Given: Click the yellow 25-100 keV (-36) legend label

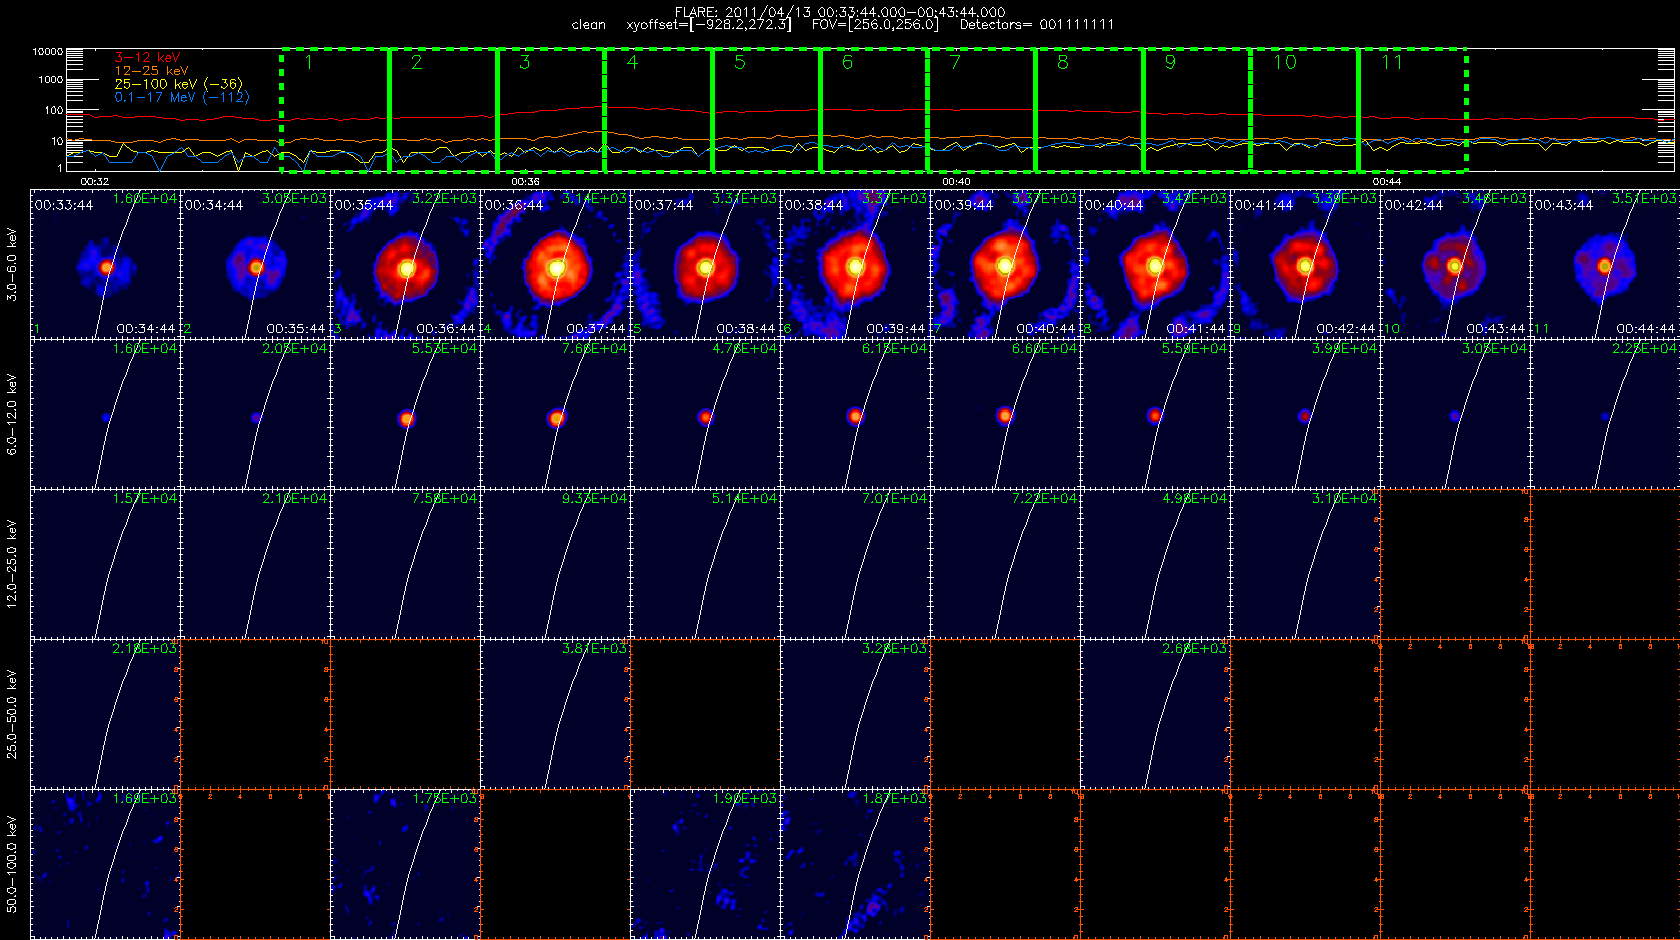Looking at the screenshot, I should click(178, 84).
